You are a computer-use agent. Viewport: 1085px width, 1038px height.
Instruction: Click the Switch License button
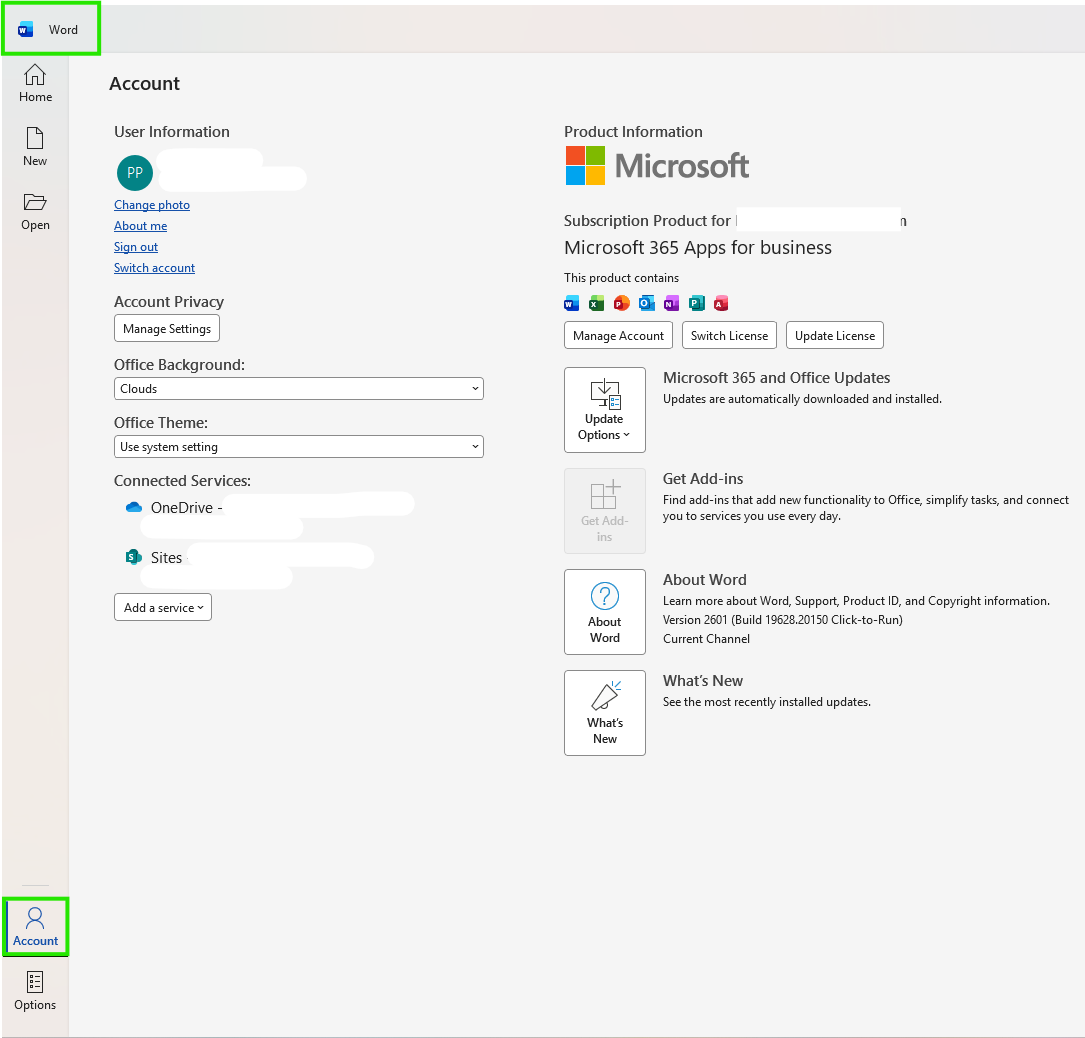pos(729,335)
